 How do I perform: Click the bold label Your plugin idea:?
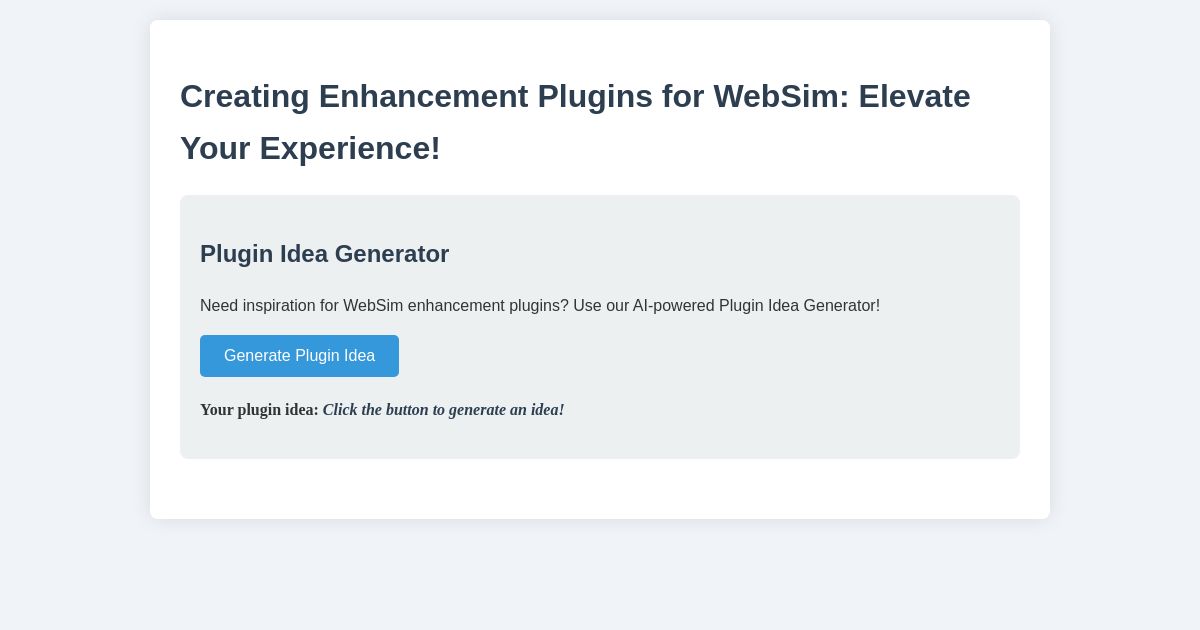click(260, 410)
